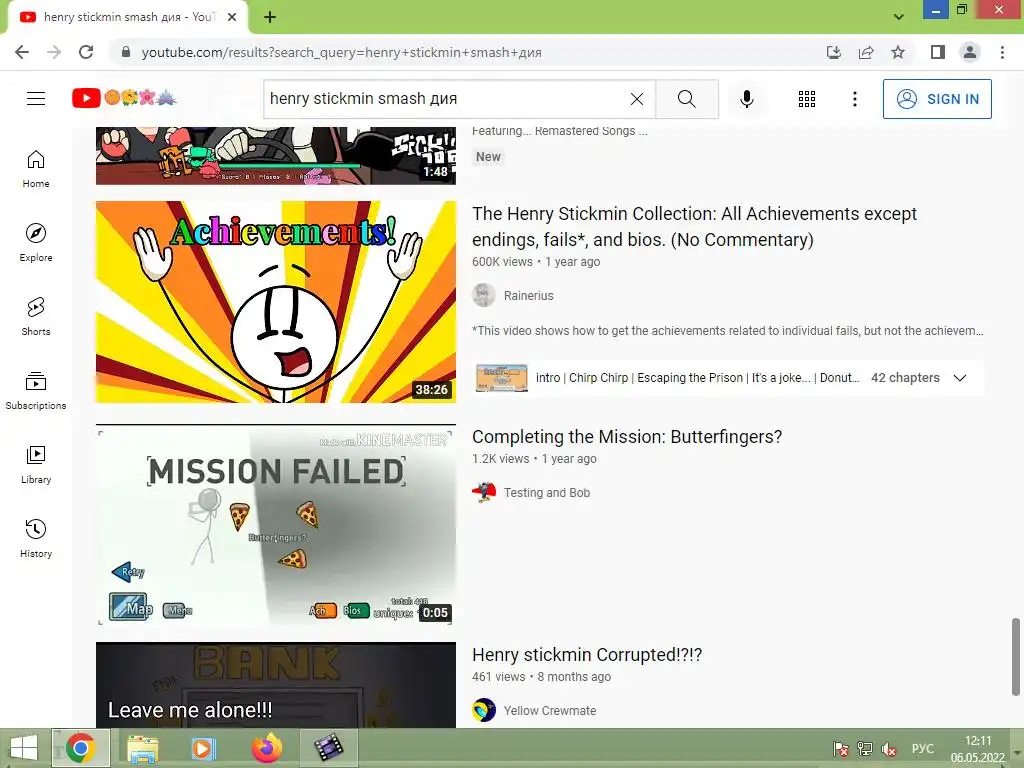Expand the 42 chapters chevron
The height and width of the screenshot is (768, 1024).
(x=959, y=378)
